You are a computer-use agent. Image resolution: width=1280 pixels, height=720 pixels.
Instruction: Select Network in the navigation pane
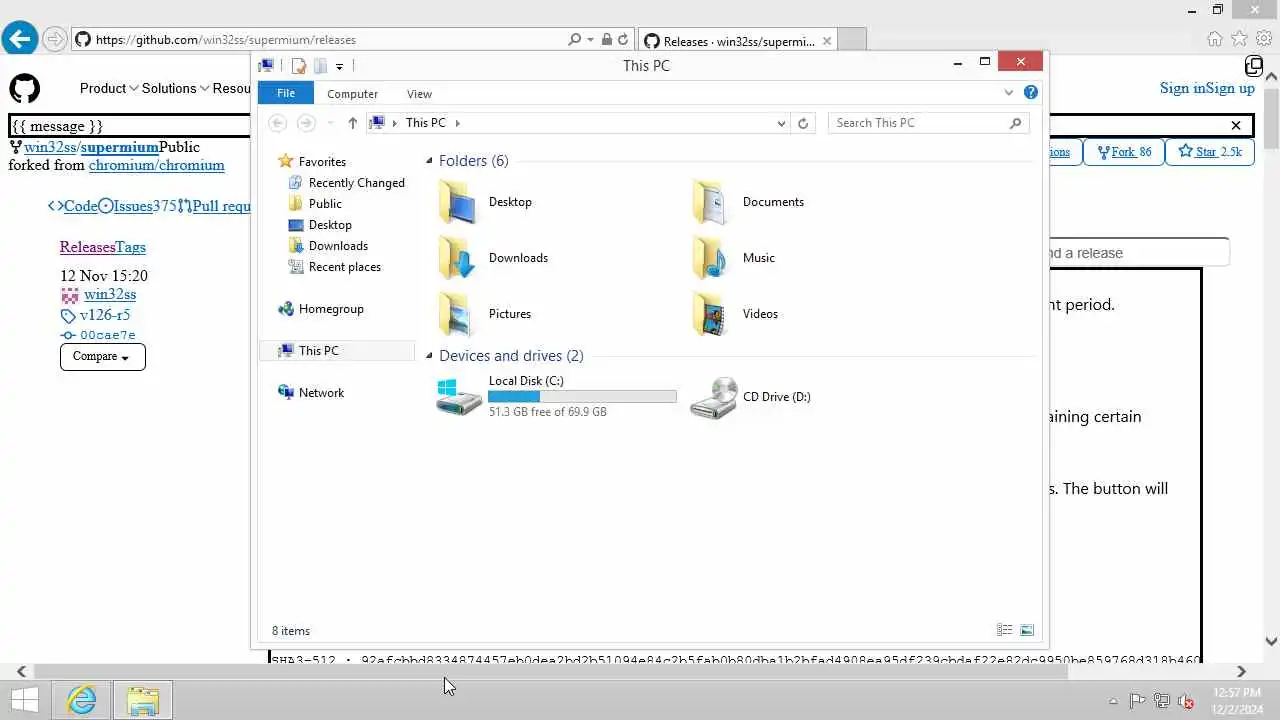pos(311,393)
